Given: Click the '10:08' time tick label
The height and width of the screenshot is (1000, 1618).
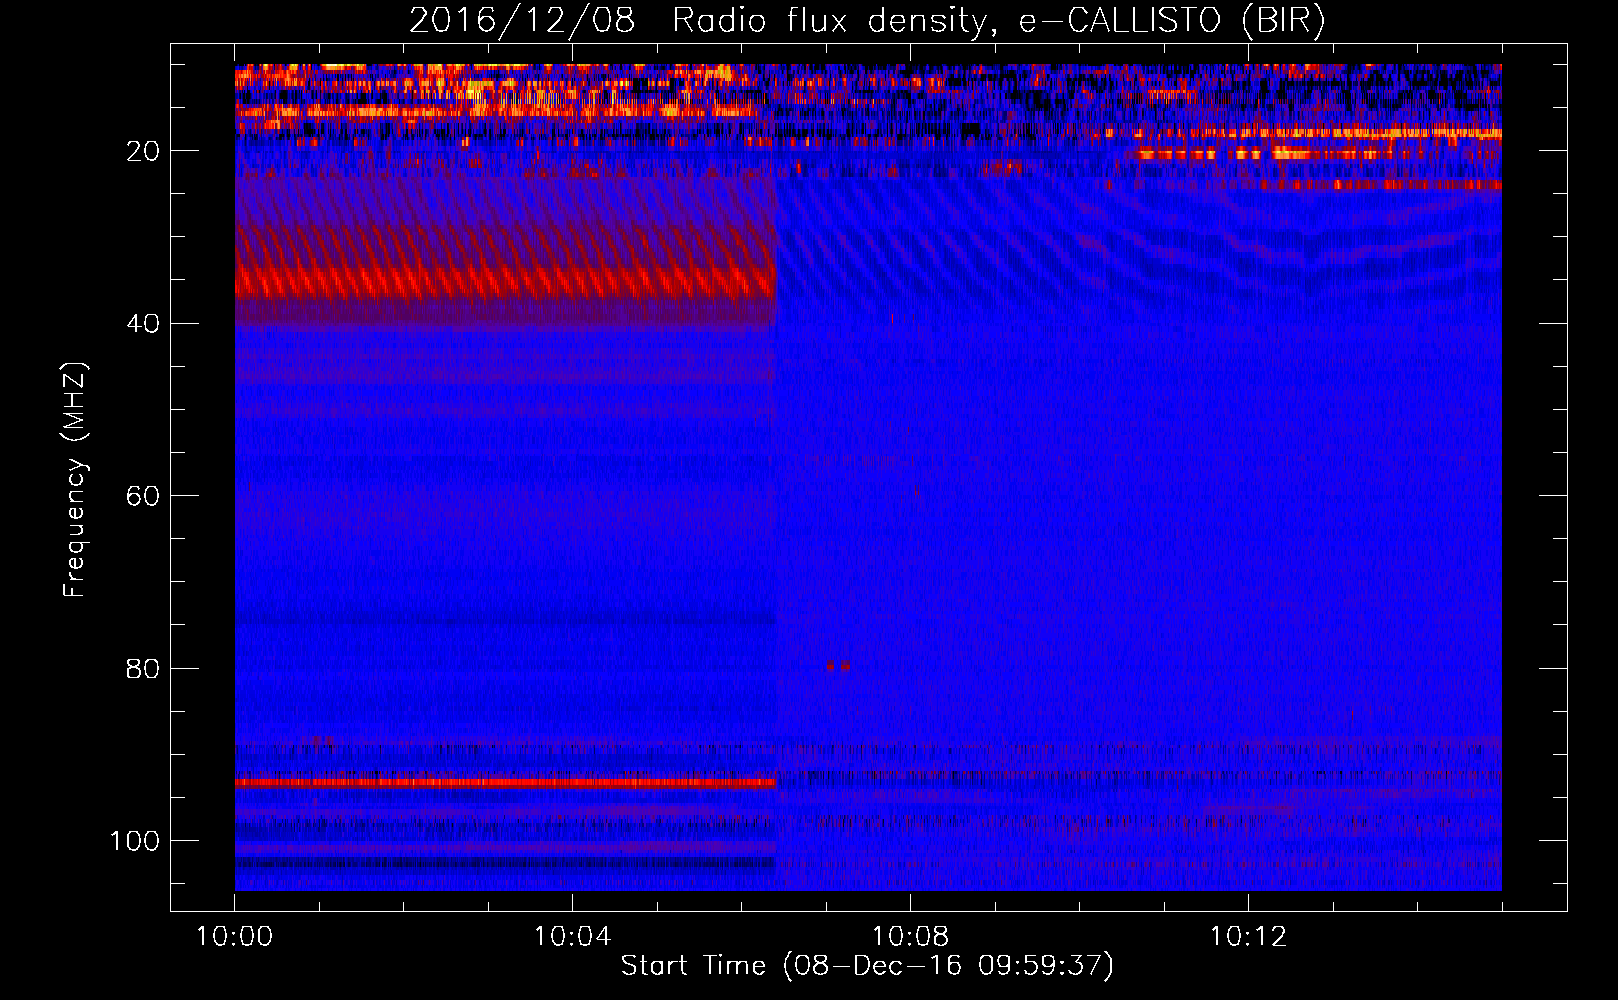Looking at the screenshot, I should coord(910,937).
